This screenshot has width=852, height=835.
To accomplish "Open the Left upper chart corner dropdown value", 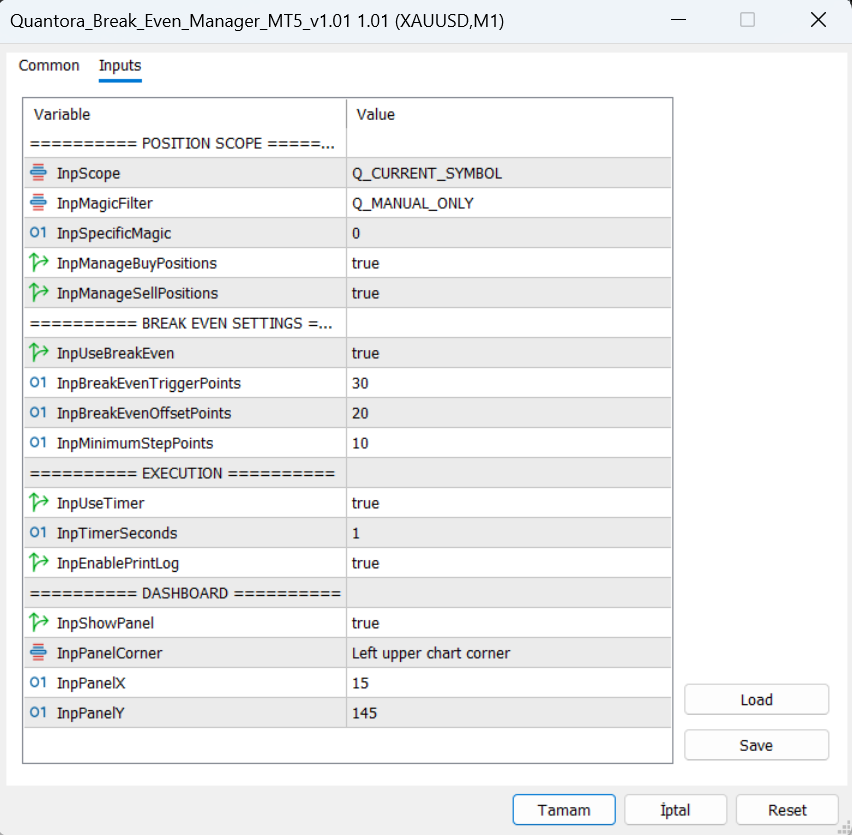I will click(x=509, y=653).
